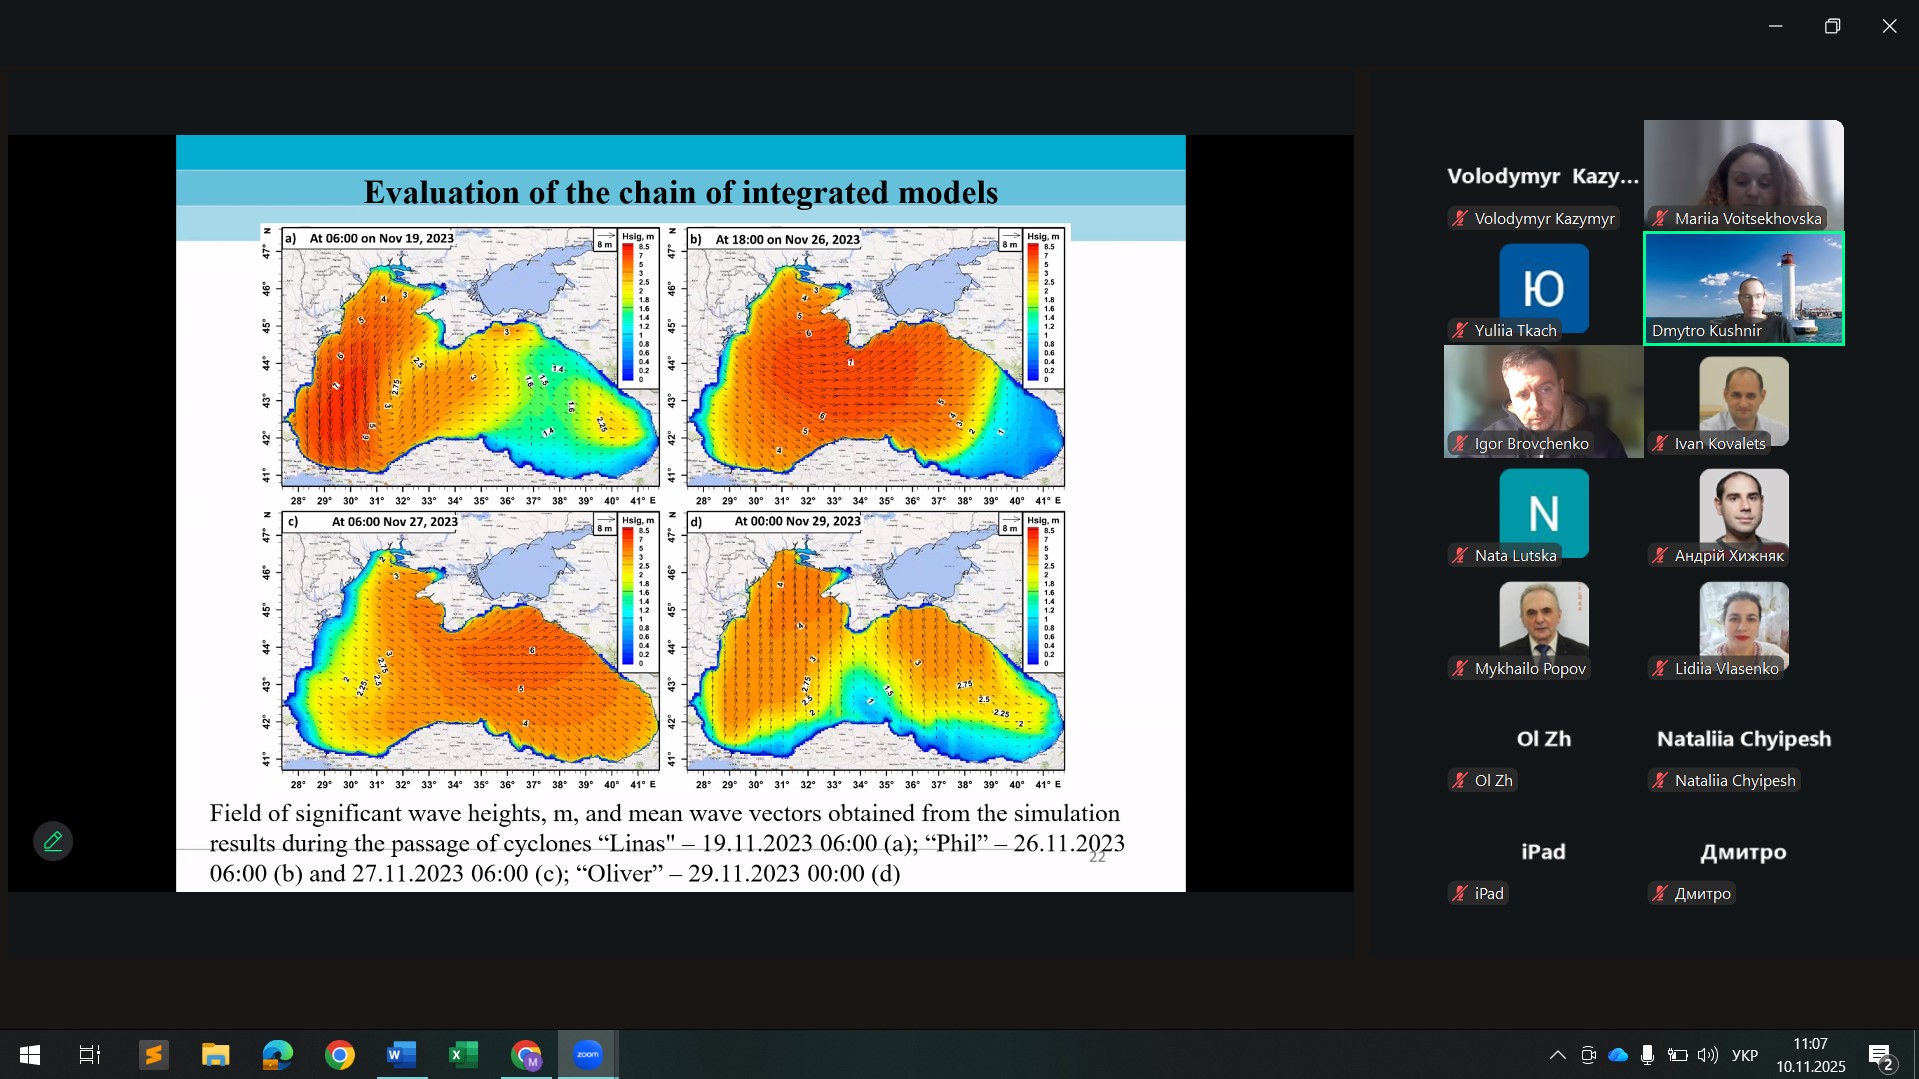Switch the УКР keyboard language indicator
Screen dimensions: 1919x1079
click(1745, 1055)
